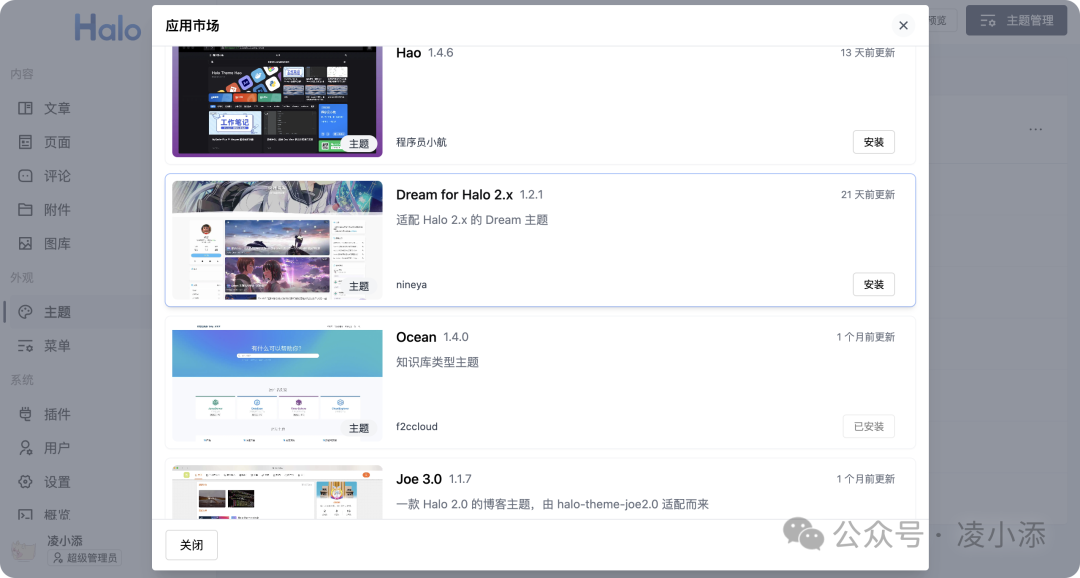Open the 文章 (Posts) sidebar icon
Image resolution: width=1080 pixels, height=578 pixels.
[x=25, y=108]
